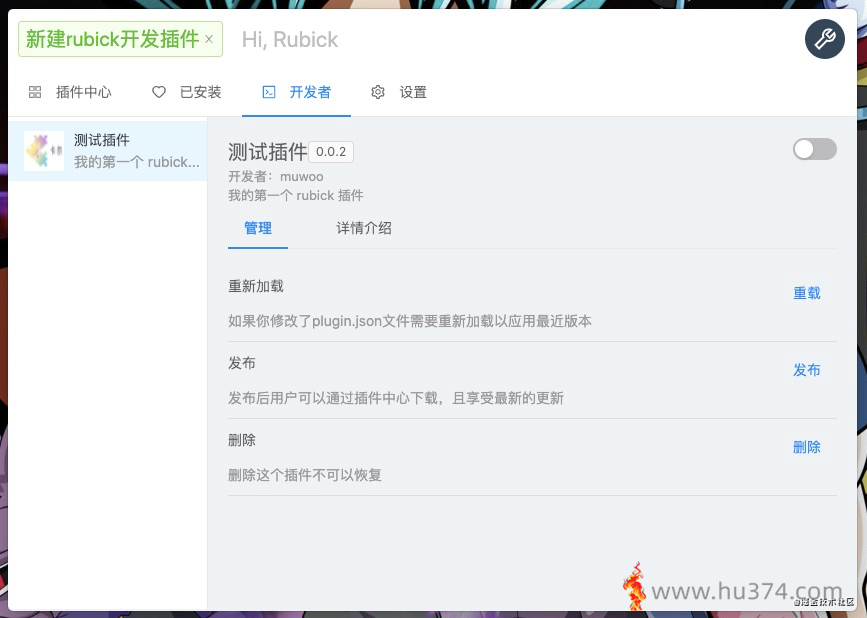Click the plugin.json reload description text
This screenshot has height=618, width=867.
tap(410, 321)
